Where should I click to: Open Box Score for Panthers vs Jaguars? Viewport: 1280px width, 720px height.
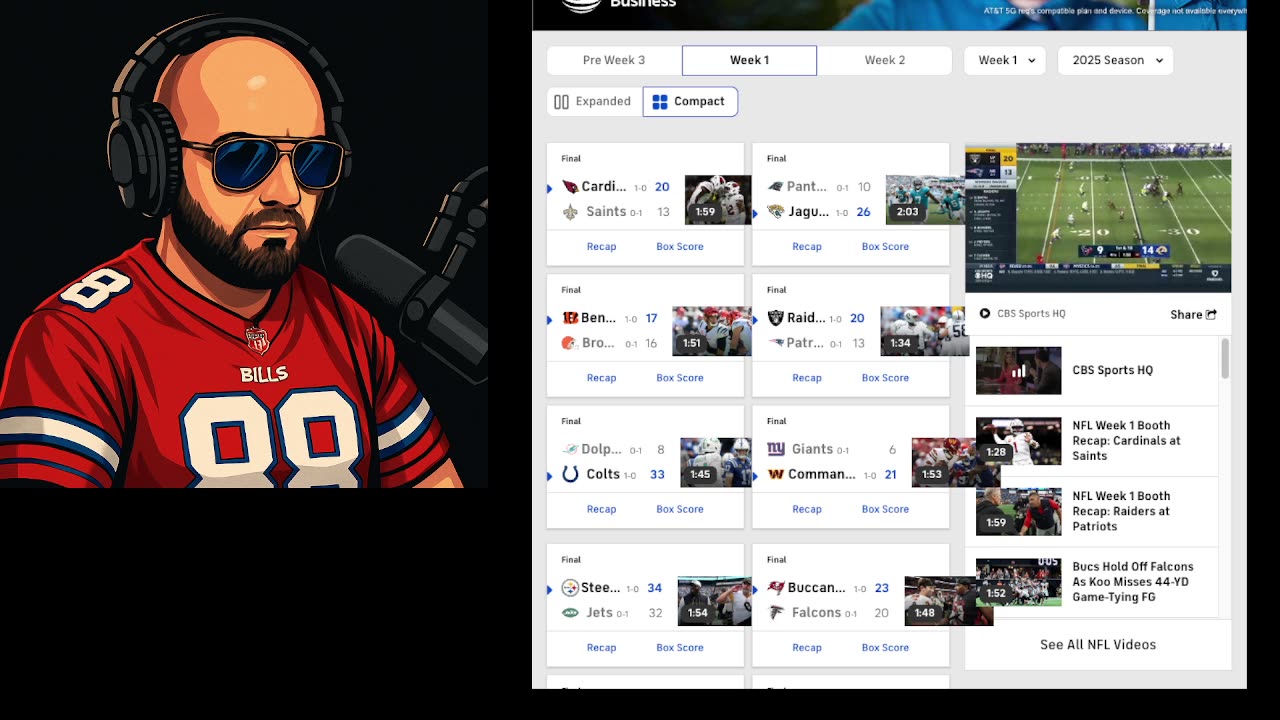[885, 246]
